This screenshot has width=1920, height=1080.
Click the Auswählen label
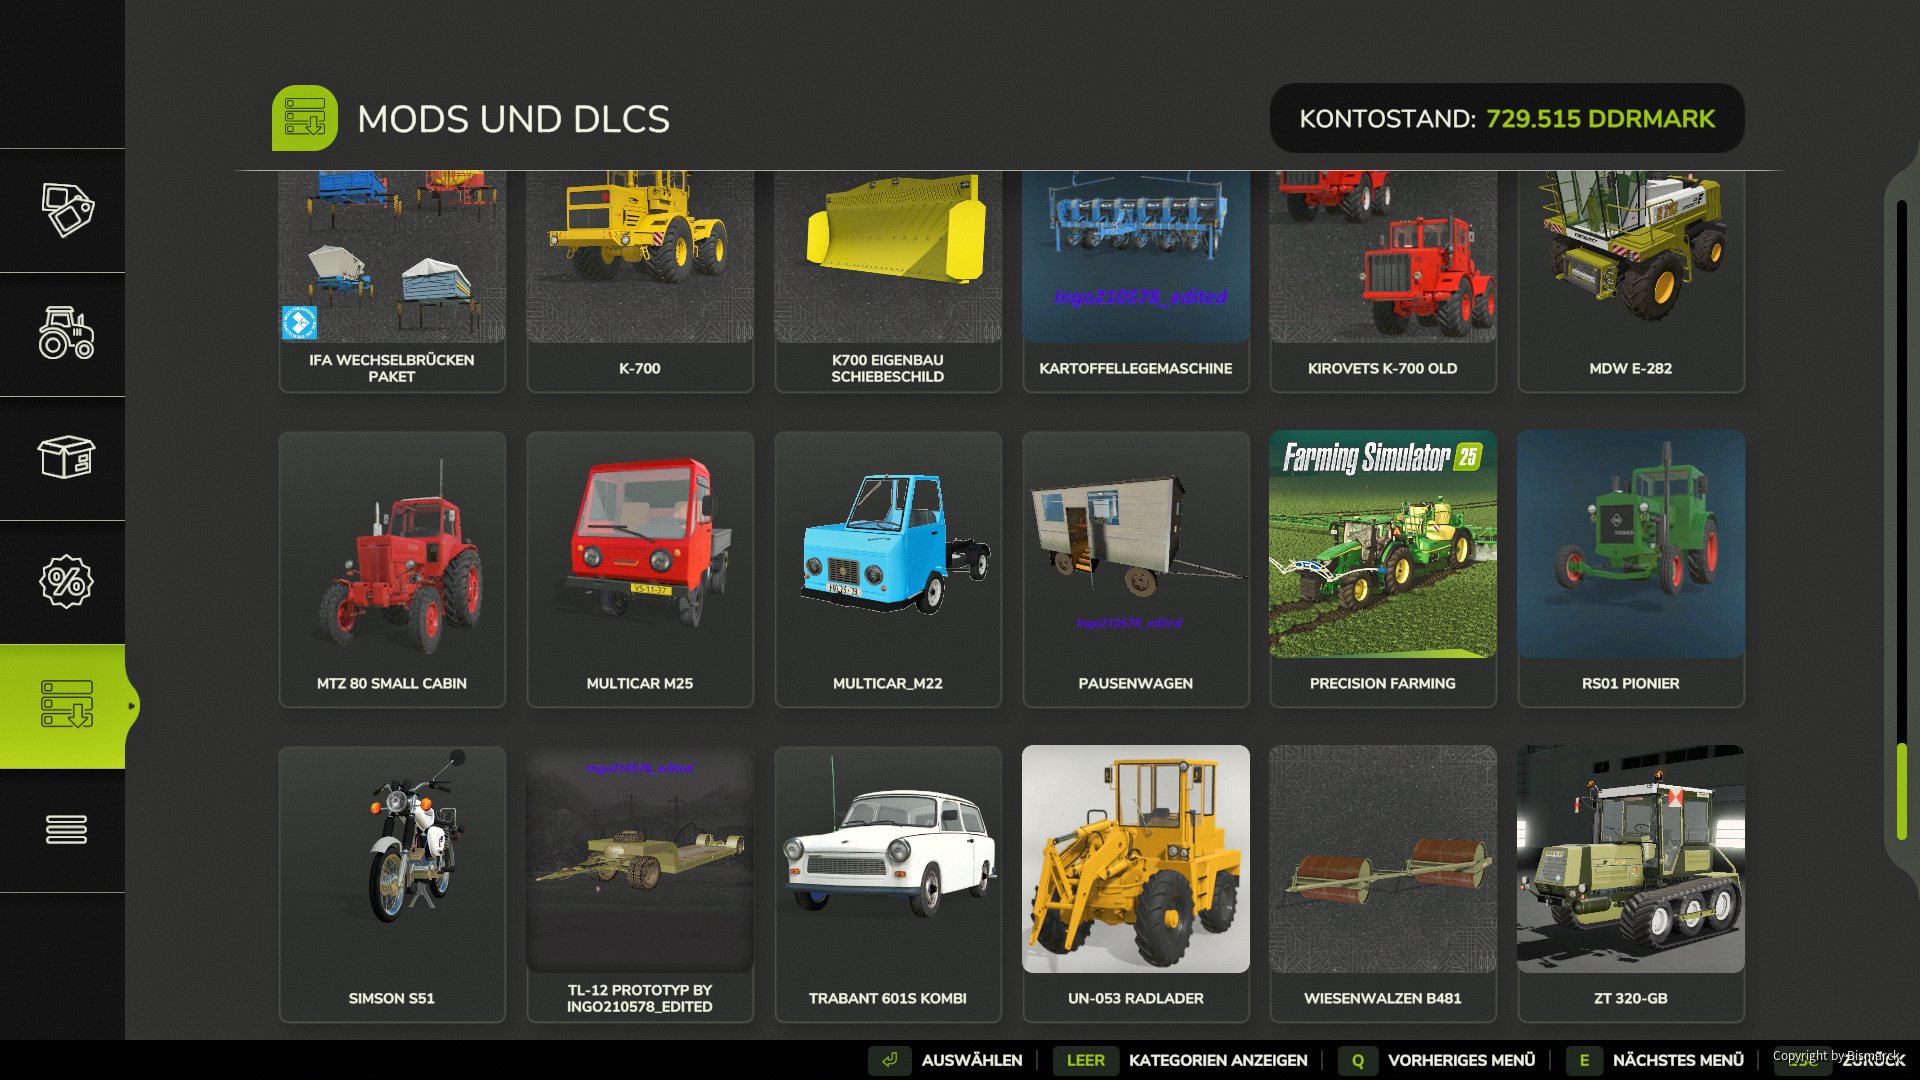[972, 1060]
